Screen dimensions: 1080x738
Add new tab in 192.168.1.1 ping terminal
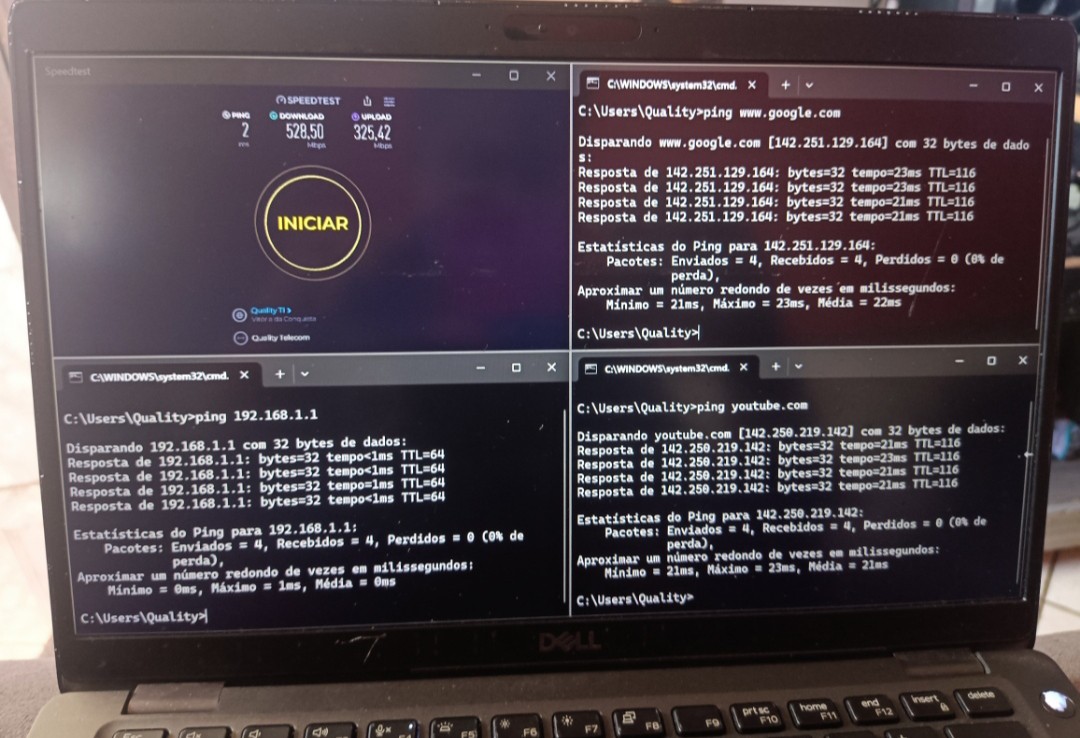[280, 374]
